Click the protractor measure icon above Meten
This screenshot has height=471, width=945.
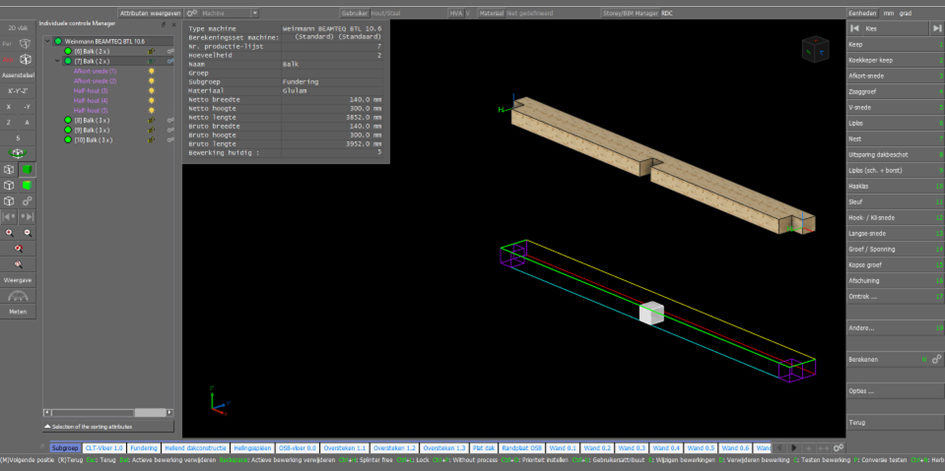(x=18, y=296)
